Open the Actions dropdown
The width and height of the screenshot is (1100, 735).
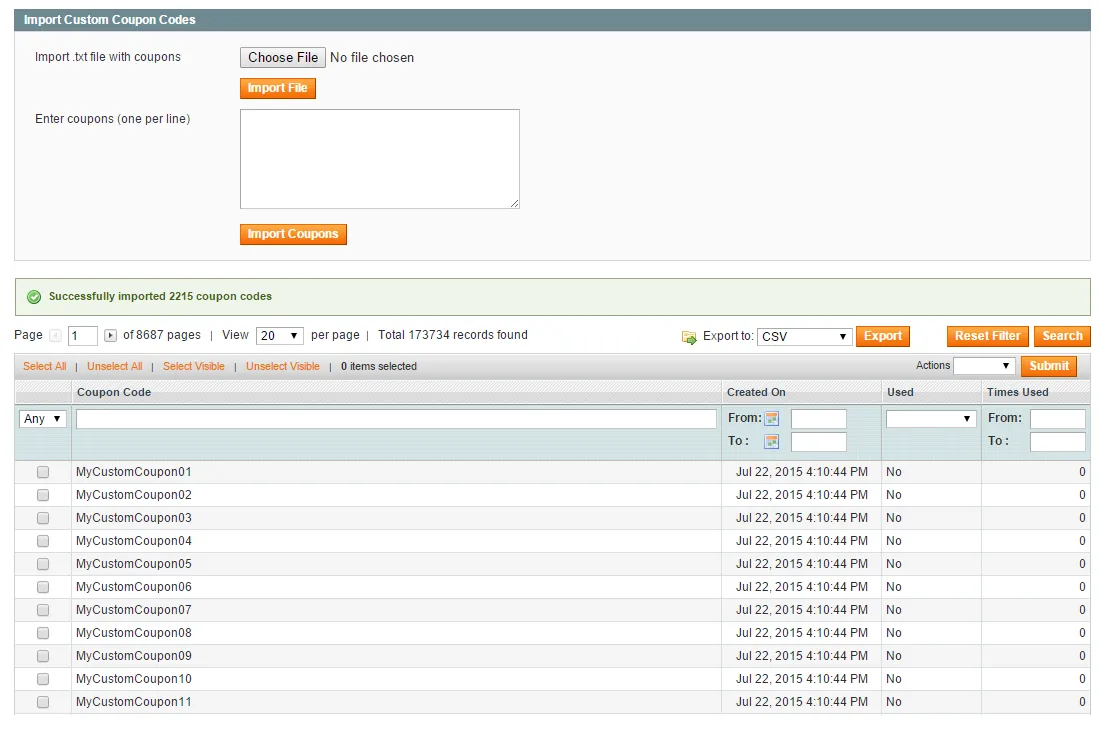click(x=984, y=365)
